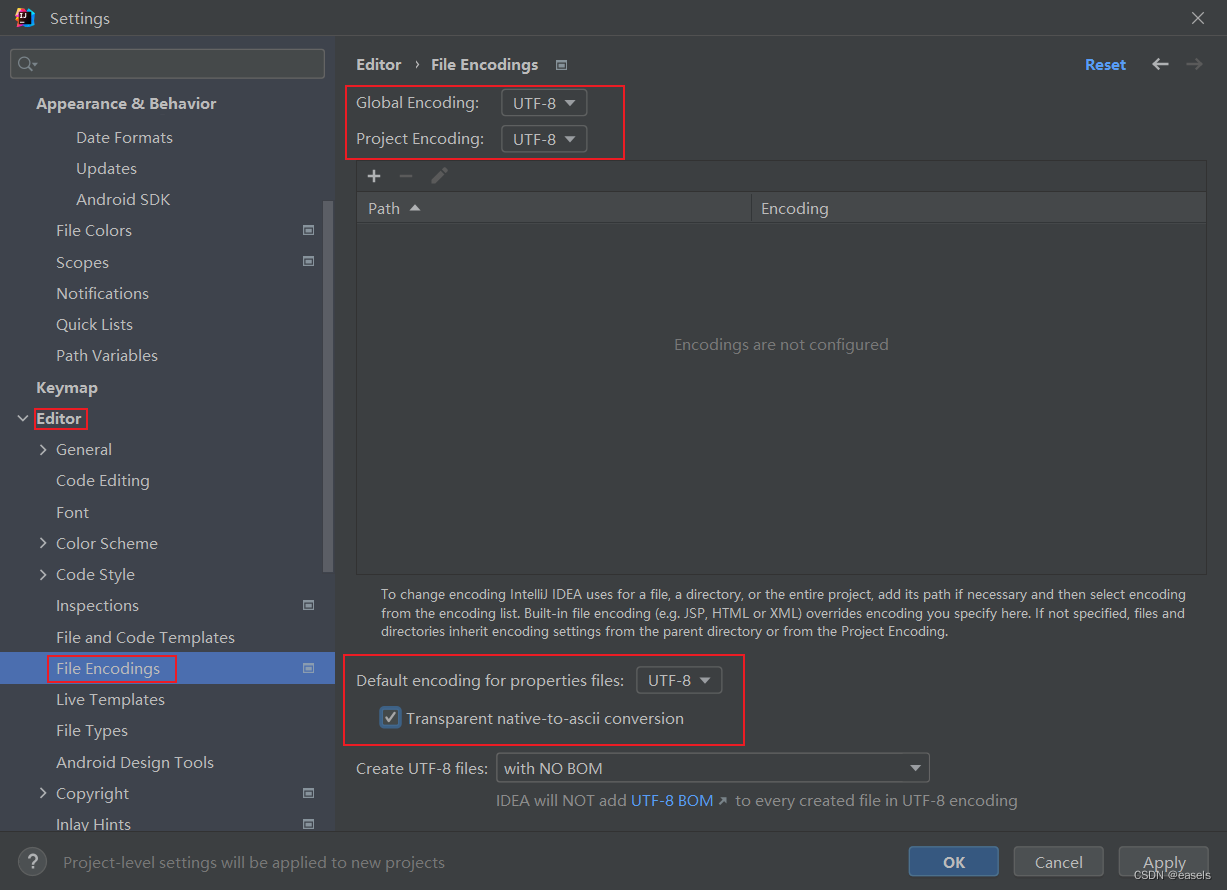
Task: Expand the Copyright node
Action: click(43, 793)
